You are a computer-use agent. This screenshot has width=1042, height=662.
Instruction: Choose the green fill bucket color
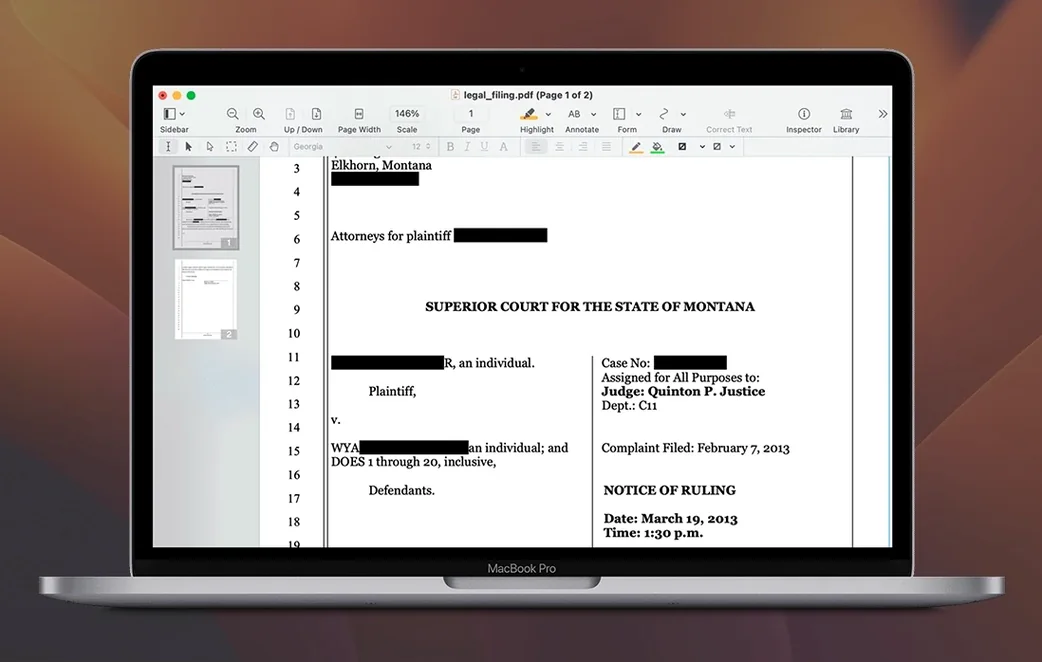657,147
